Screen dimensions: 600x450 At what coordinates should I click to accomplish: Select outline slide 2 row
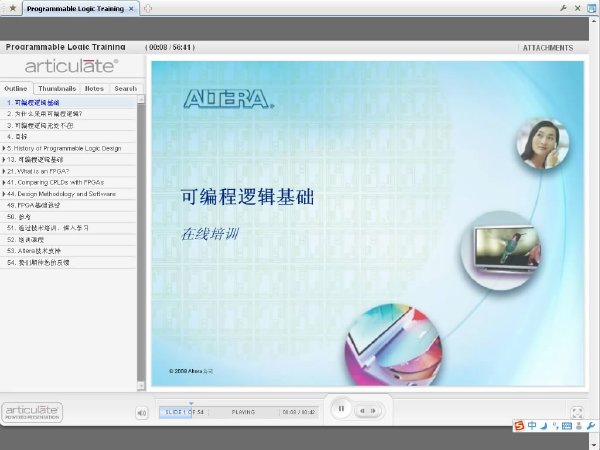[x=68, y=114]
